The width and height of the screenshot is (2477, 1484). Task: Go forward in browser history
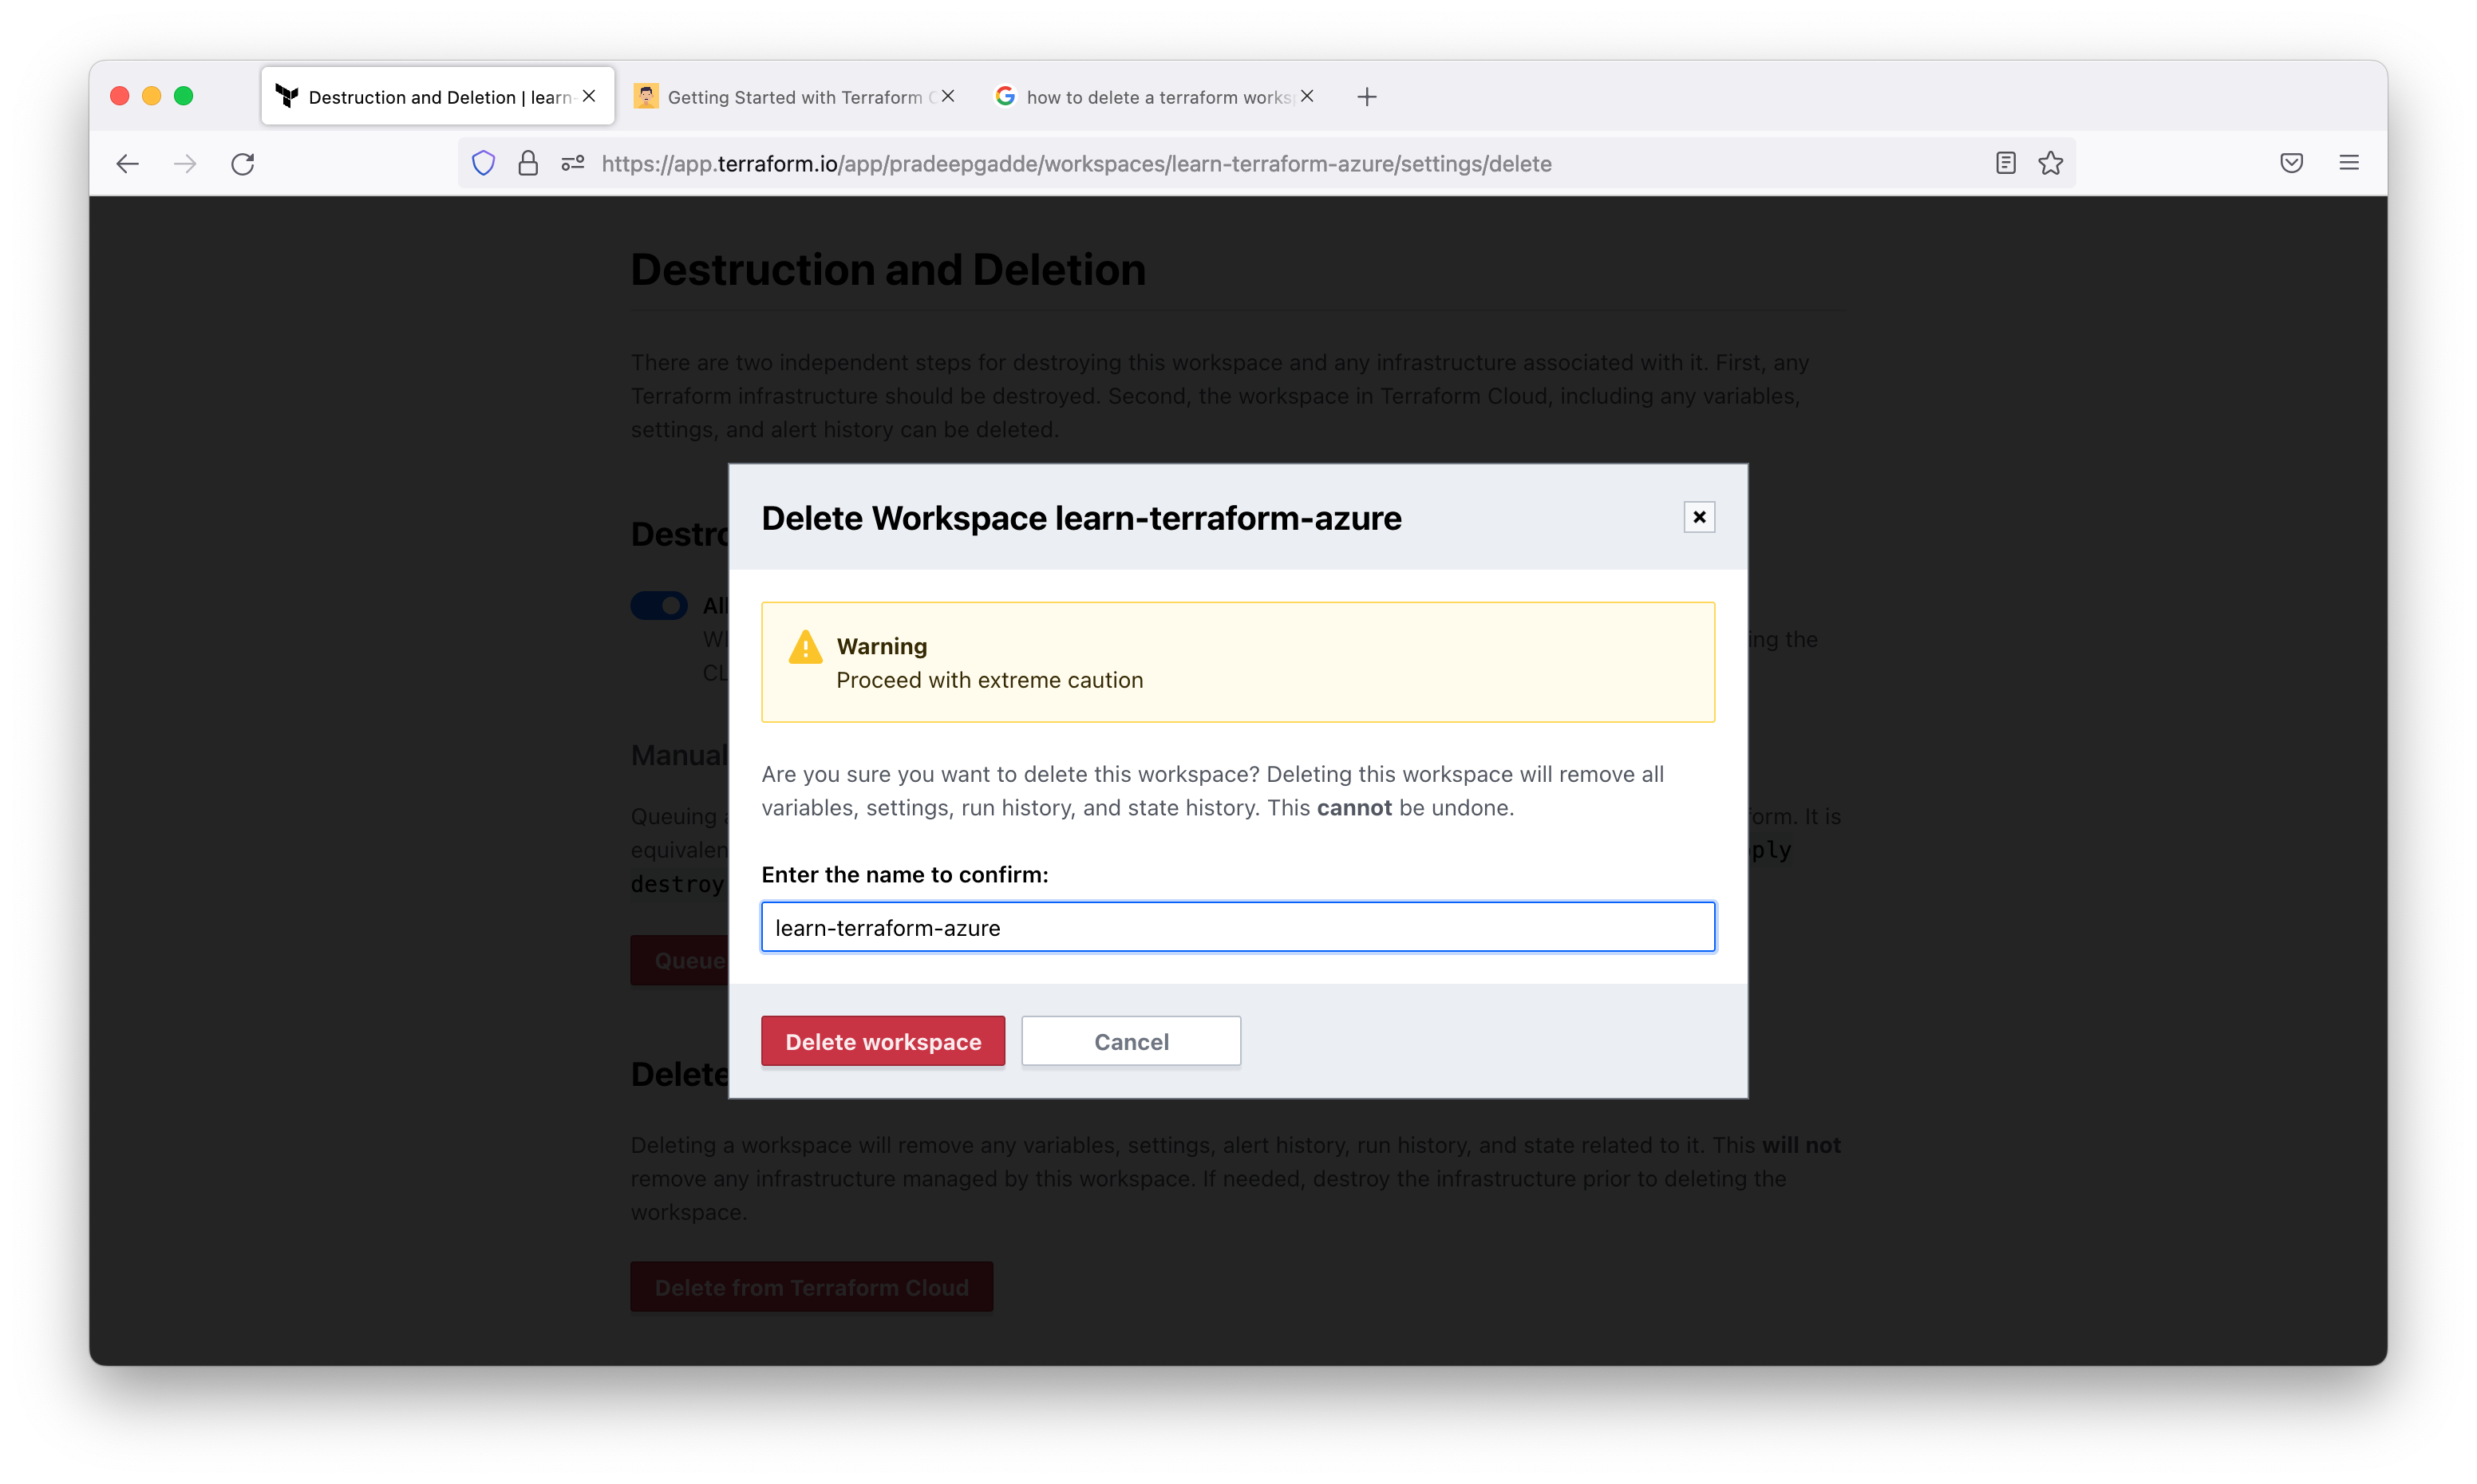pos(185,163)
